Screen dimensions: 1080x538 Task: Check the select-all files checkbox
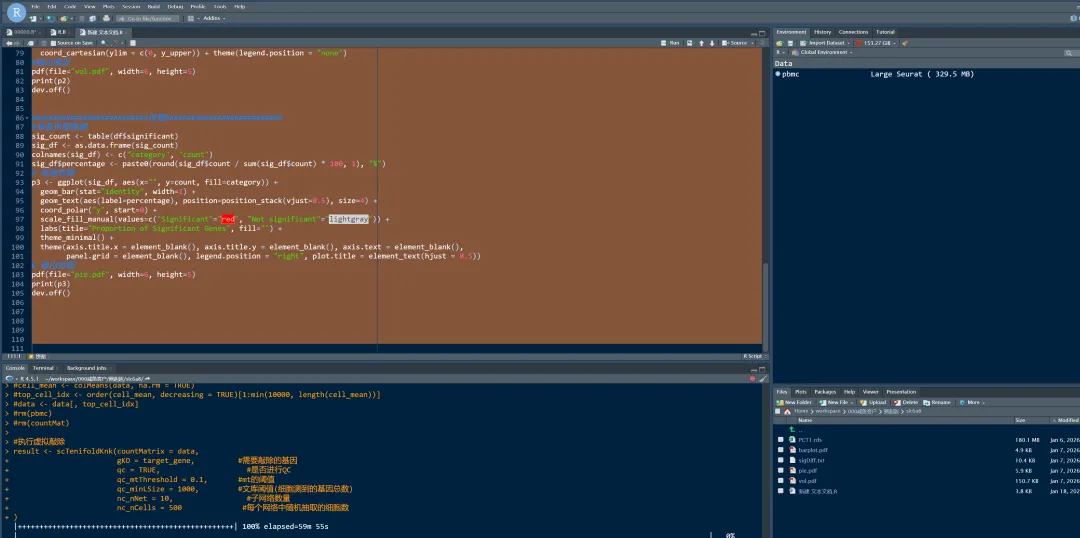click(778, 411)
